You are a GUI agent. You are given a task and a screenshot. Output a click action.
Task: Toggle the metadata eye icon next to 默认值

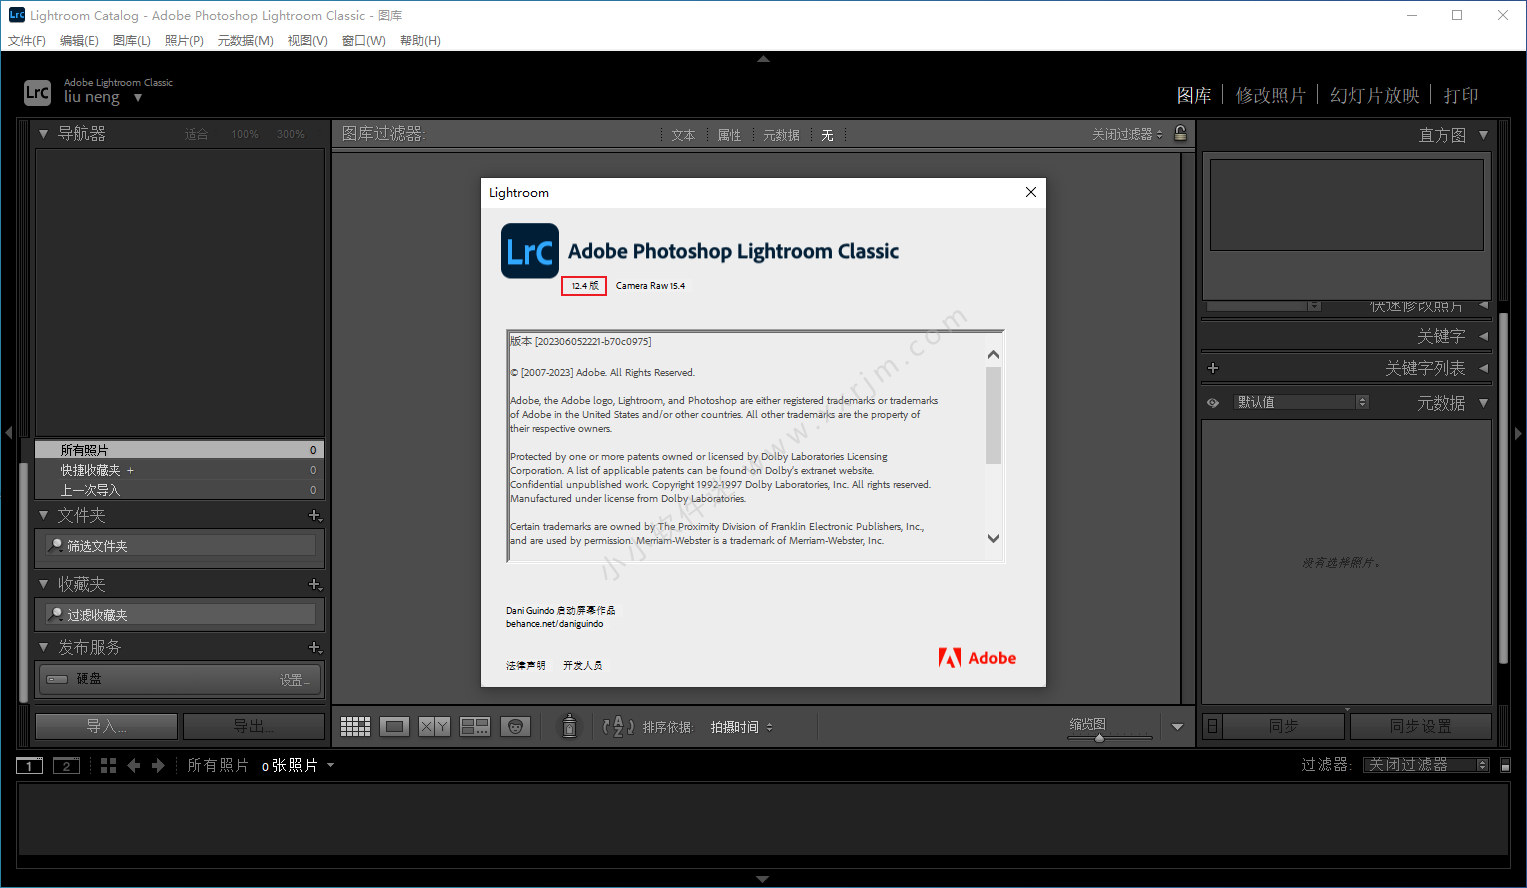[x=1212, y=401]
